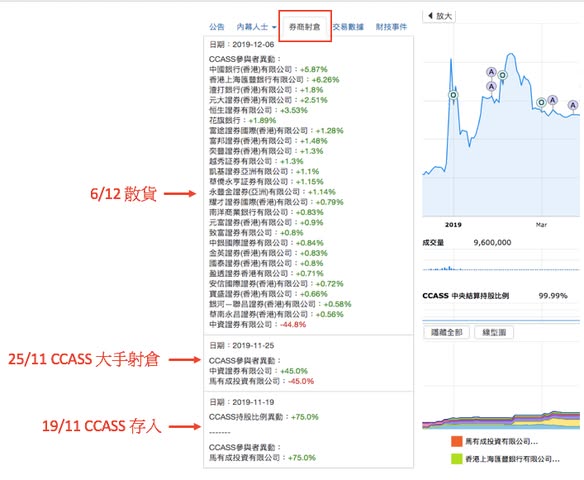Click the 香港上海匯豐銀行有限公司 +6.26% row
Image resolution: width=584 pixels, height=480 pixels.
point(274,79)
